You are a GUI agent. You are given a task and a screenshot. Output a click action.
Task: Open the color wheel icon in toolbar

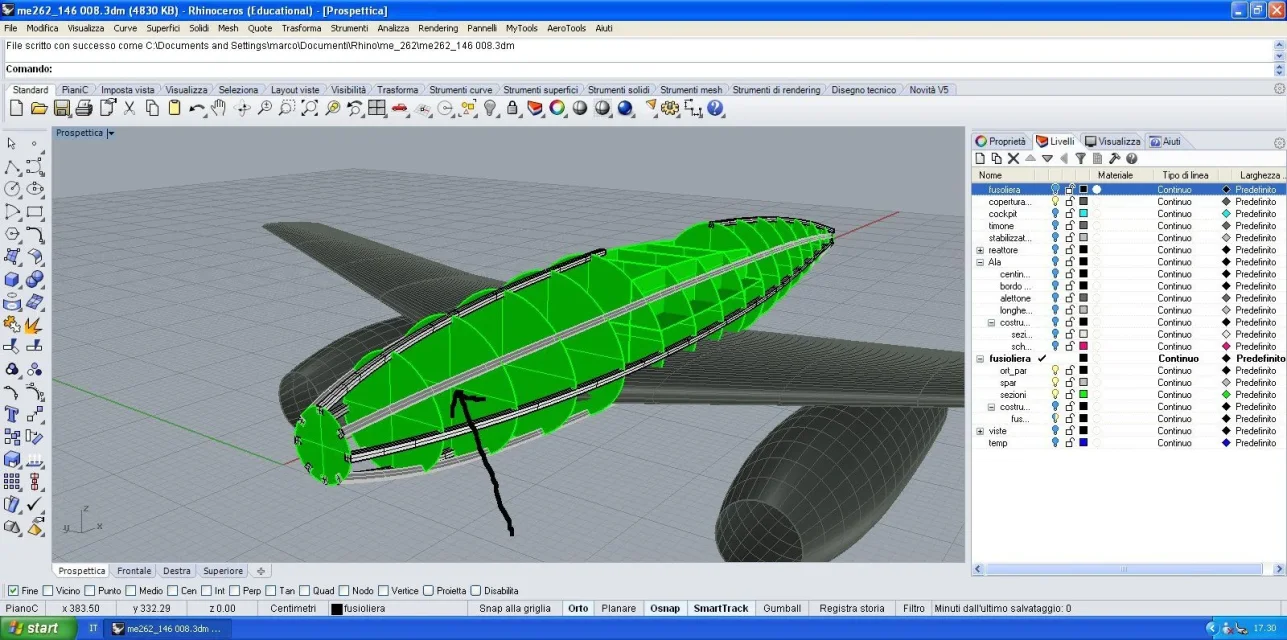pos(557,108)
